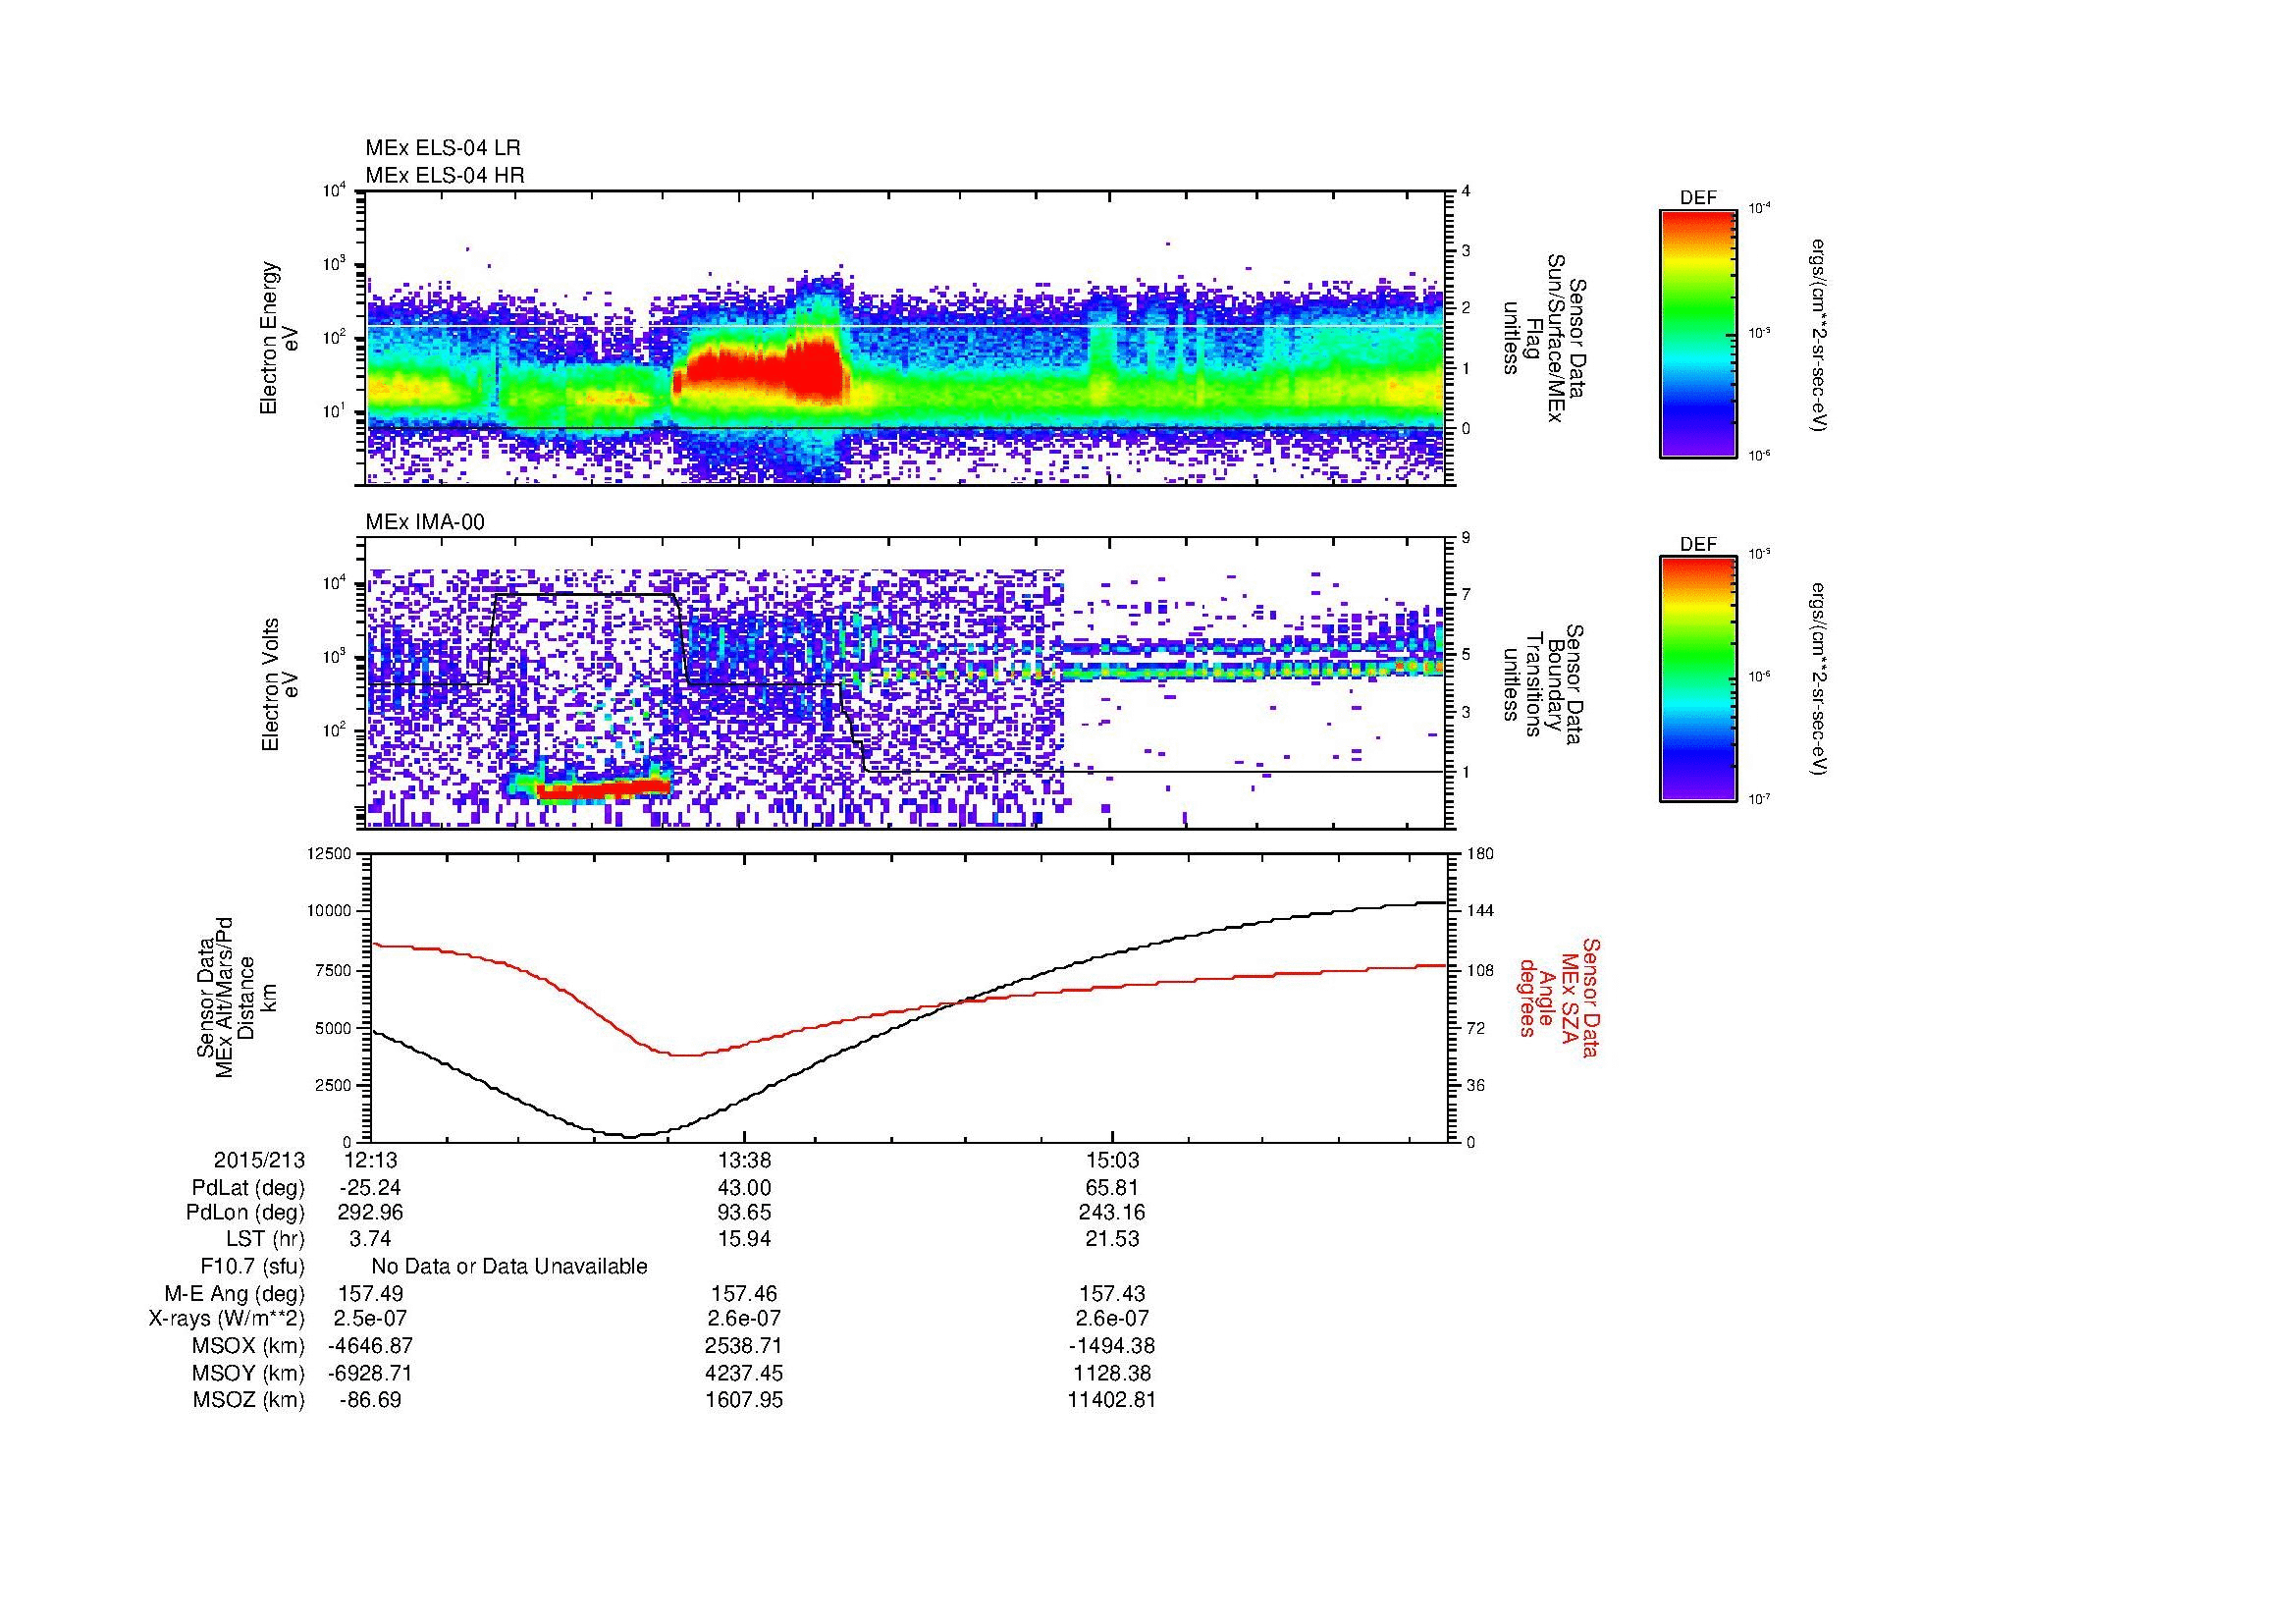2296x1623 pixels.
Task: Click the MSOY value '1128.38'
Action: click(x=1112, y=1373)
